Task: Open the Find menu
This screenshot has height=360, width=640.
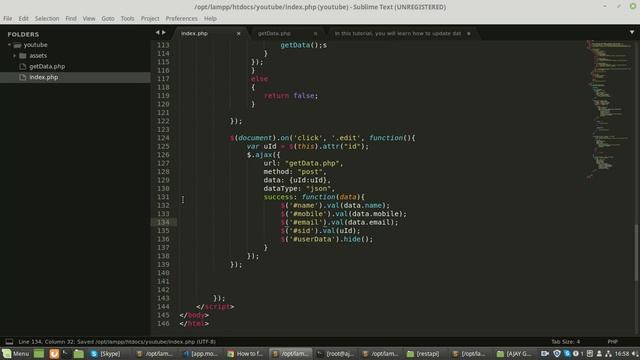Action: tap(71, 18)
